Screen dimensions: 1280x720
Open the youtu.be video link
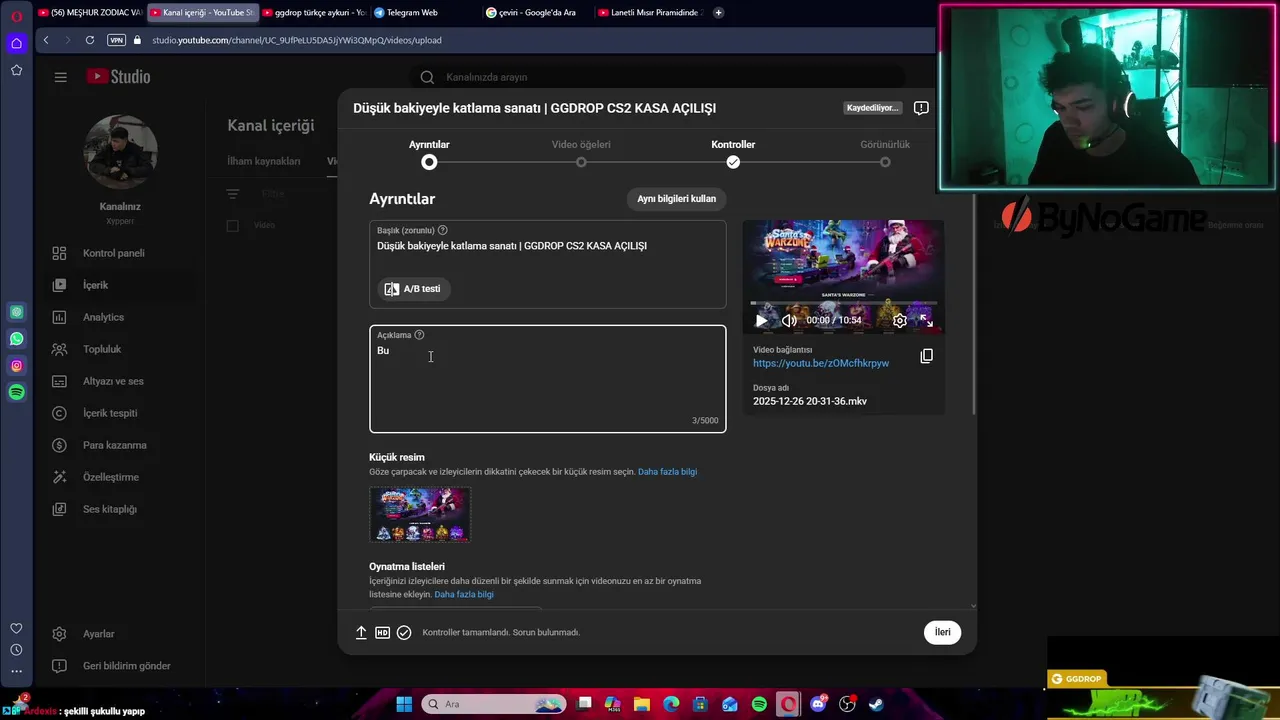821,363
